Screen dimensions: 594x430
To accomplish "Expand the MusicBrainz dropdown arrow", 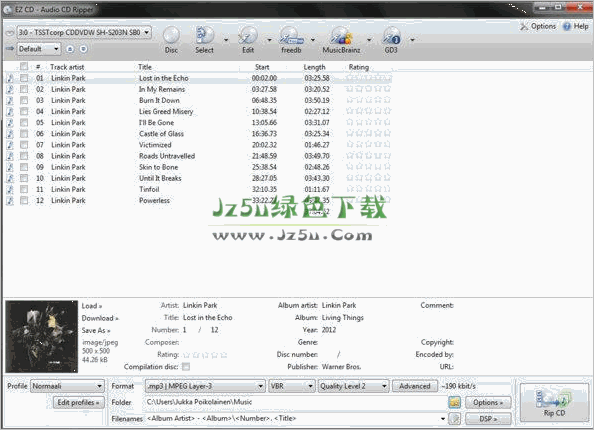I will [x=369, y=39].
